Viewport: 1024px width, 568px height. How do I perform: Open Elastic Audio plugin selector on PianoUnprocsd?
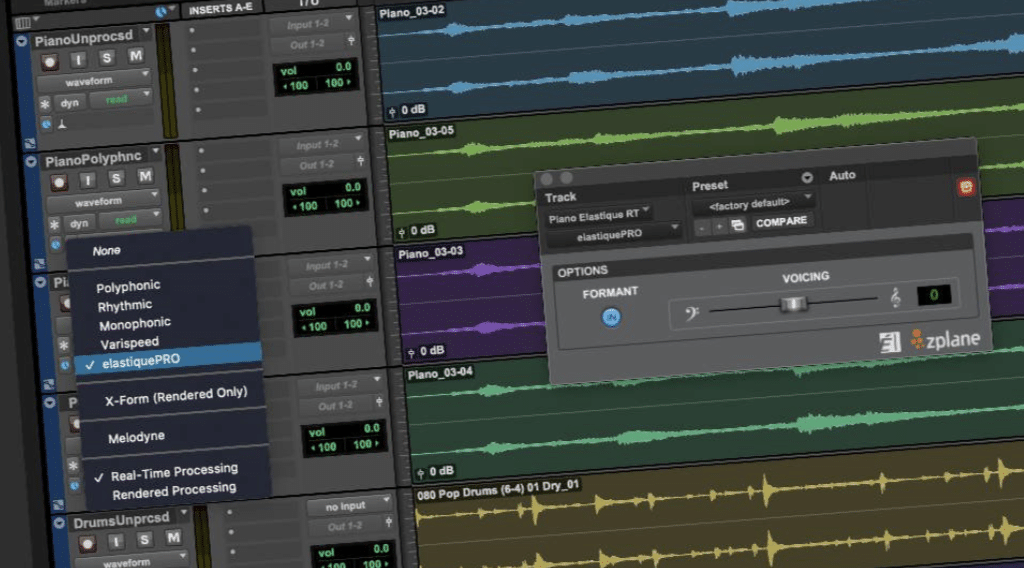[46, 124]
